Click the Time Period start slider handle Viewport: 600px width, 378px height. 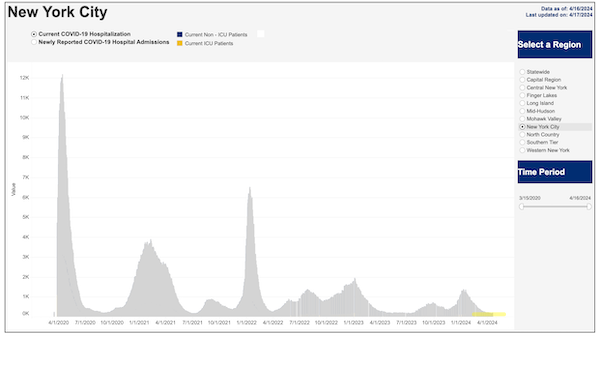pos(522,207)
